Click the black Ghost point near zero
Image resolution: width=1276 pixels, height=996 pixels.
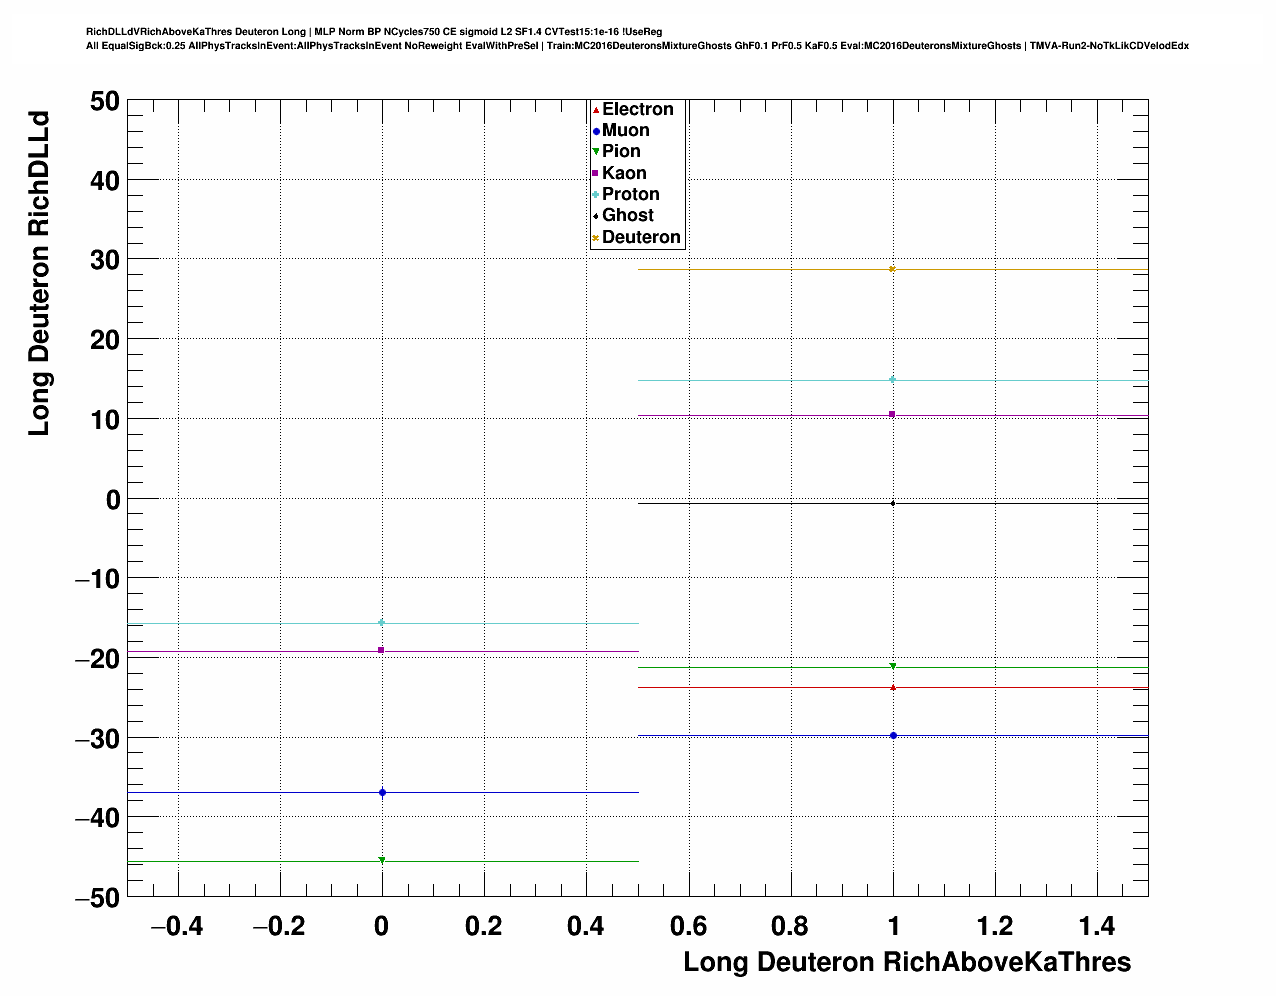(892, 503)
